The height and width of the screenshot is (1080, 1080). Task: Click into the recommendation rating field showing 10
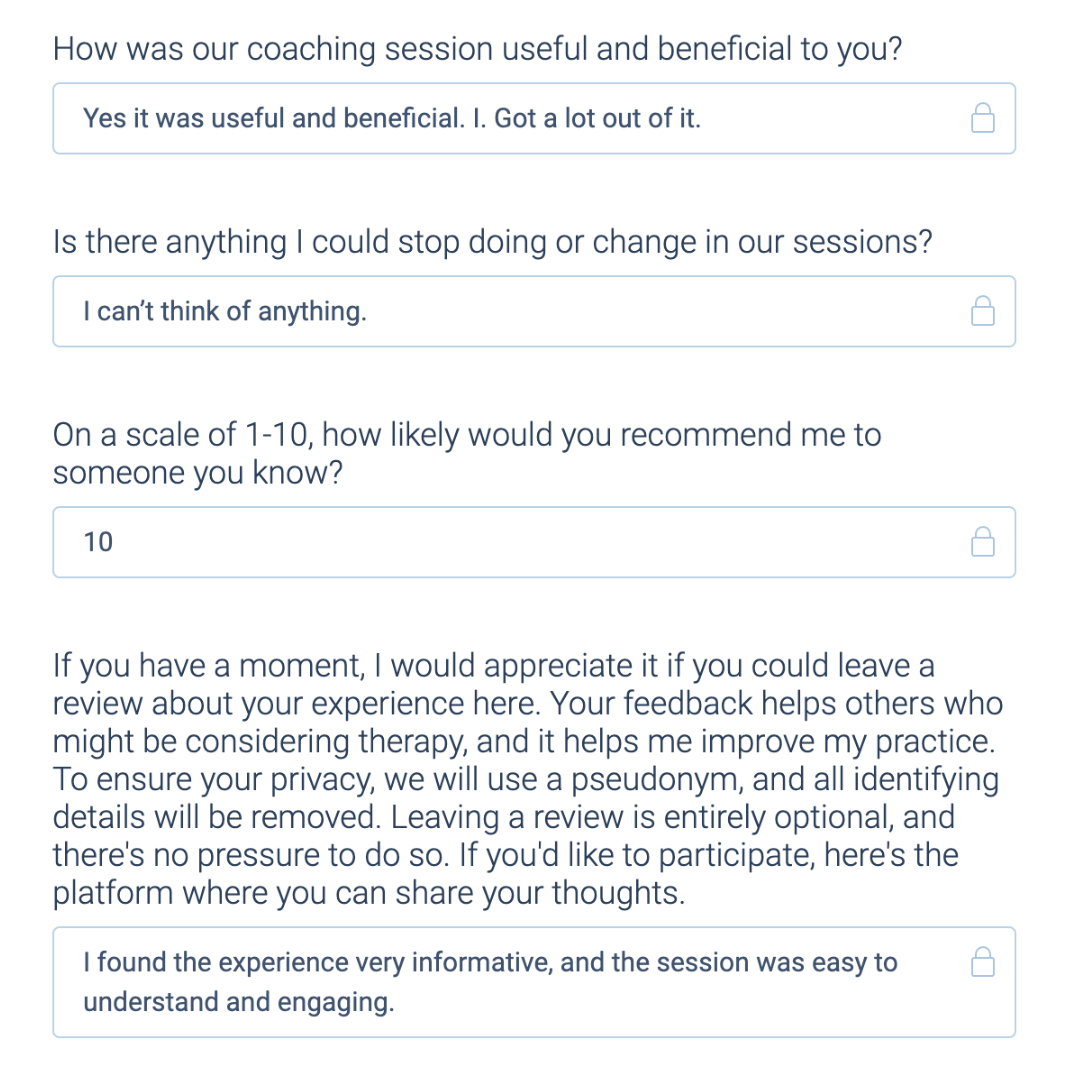pyautogui.click(x=534, y=542)
